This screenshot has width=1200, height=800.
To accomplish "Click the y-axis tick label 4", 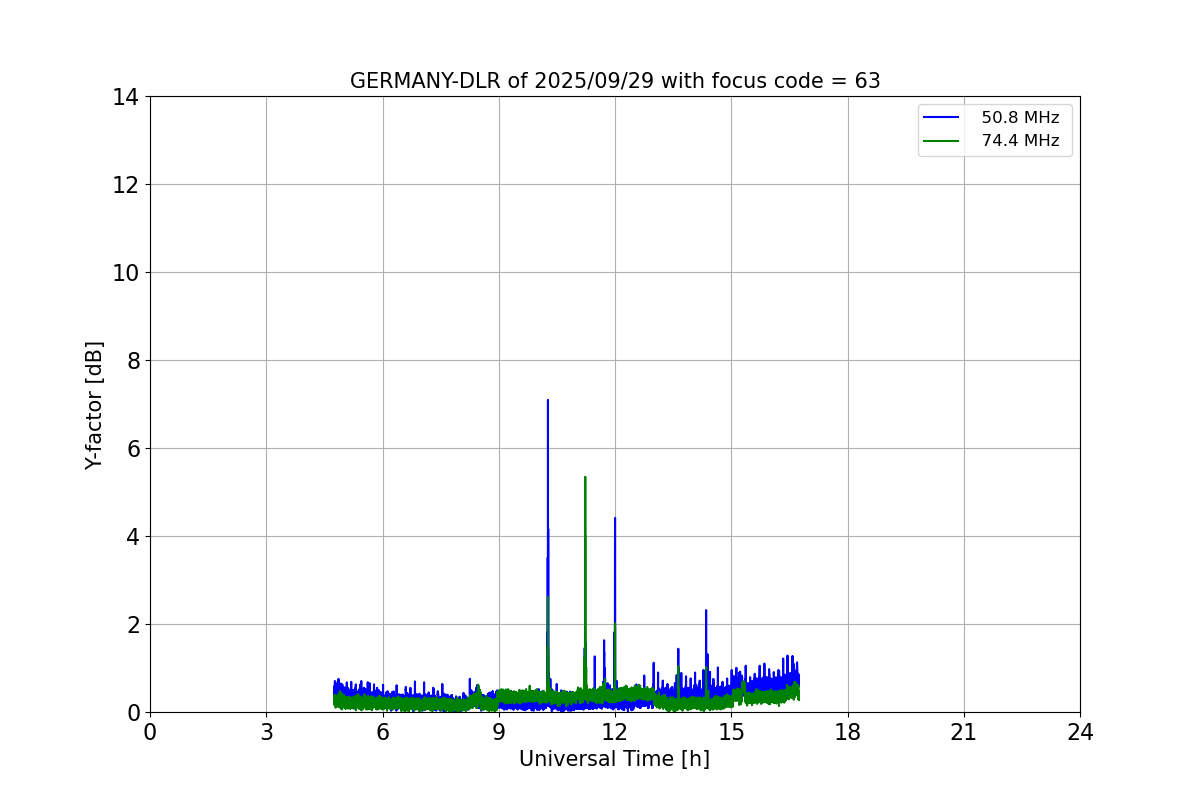I will pyautogui.click(x=132, y=537).
